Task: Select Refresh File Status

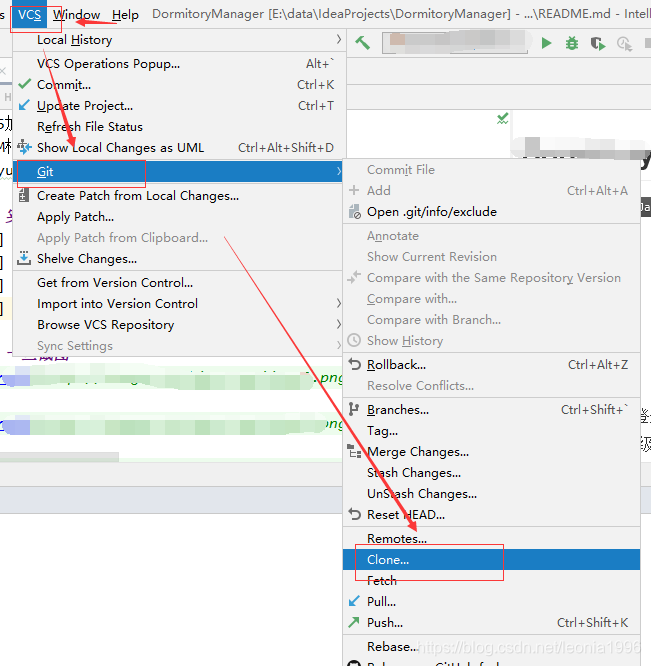Action: 180,127
